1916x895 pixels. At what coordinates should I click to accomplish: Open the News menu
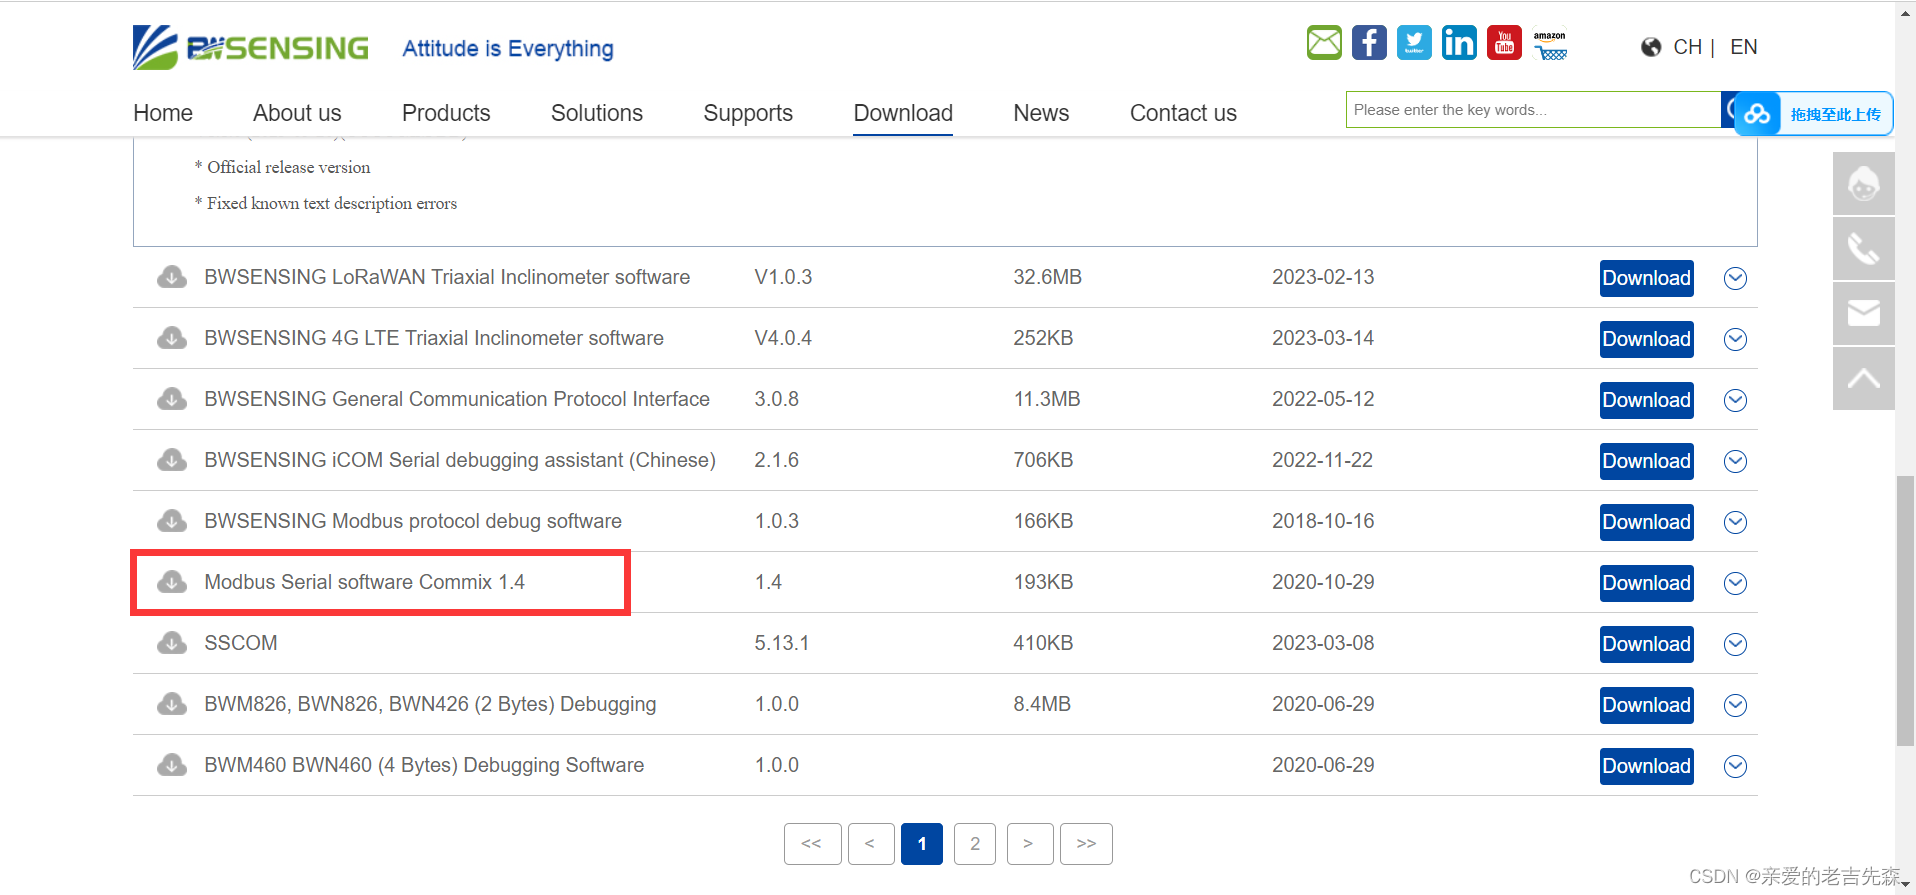(x=1041, y=113)
